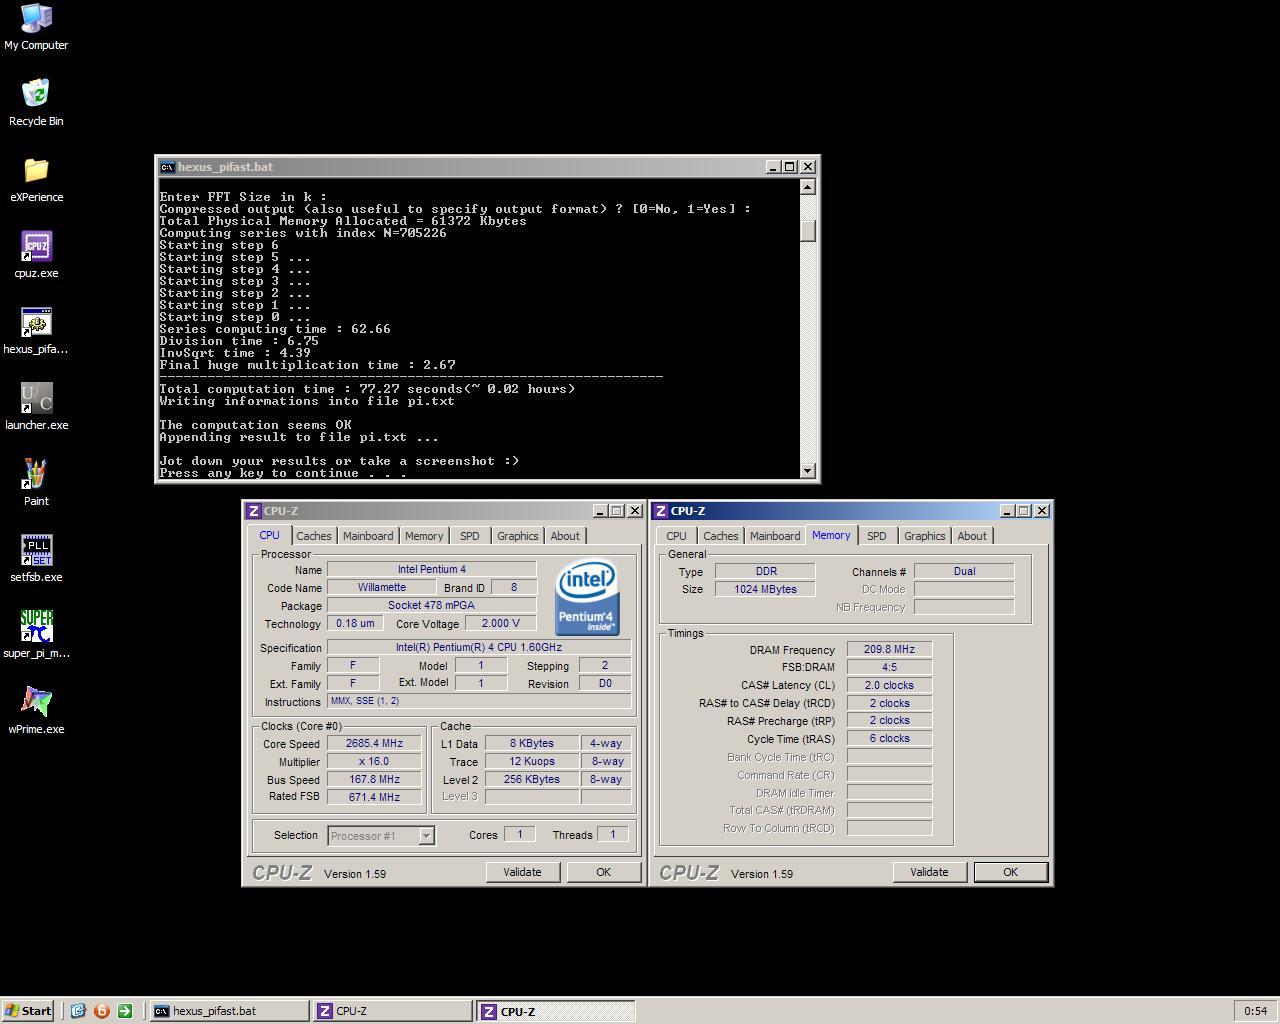Switch to hexus_pifast.bat taskbar button
Viewport: 1280px width, 1024px height.
click(229, 1011)
